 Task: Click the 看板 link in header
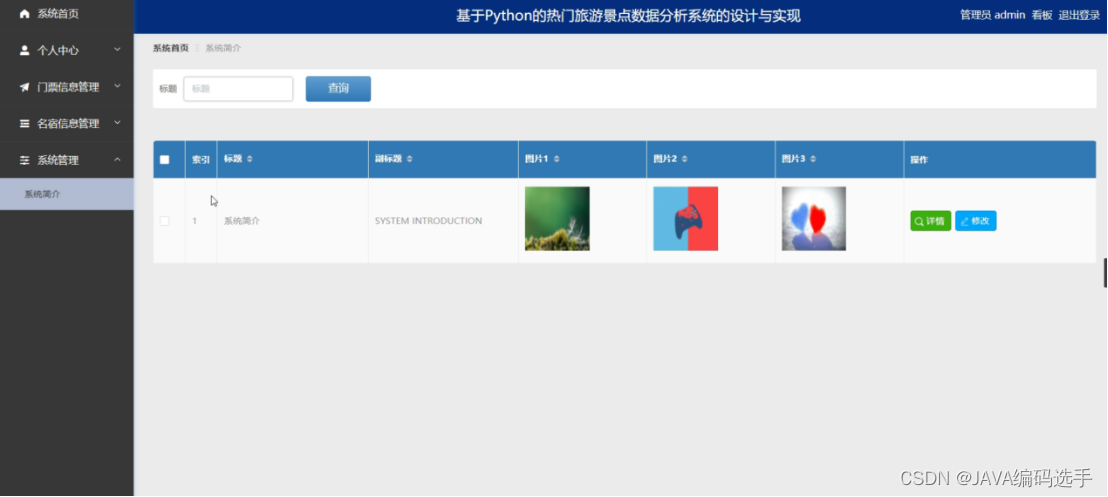(x=1042, y=15)
